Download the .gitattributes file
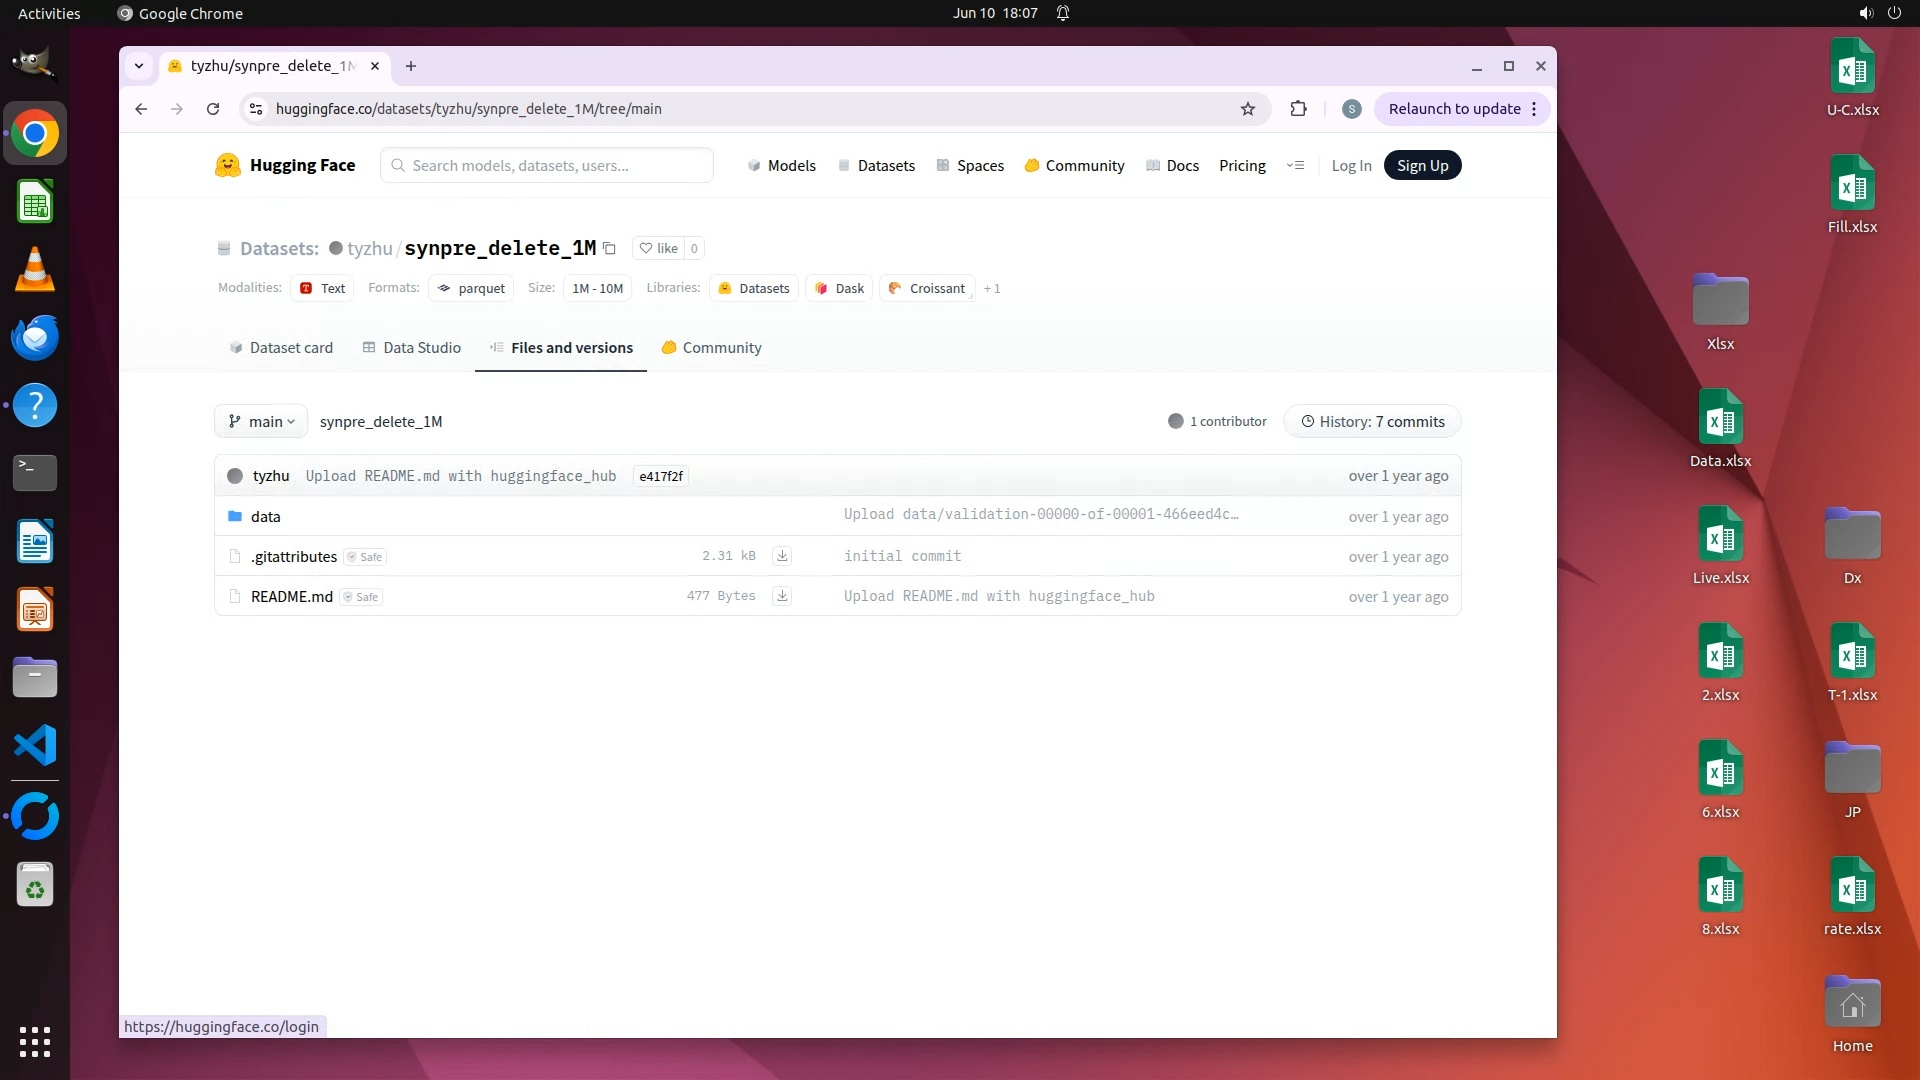1920x1080 pixels. (782, 556)
